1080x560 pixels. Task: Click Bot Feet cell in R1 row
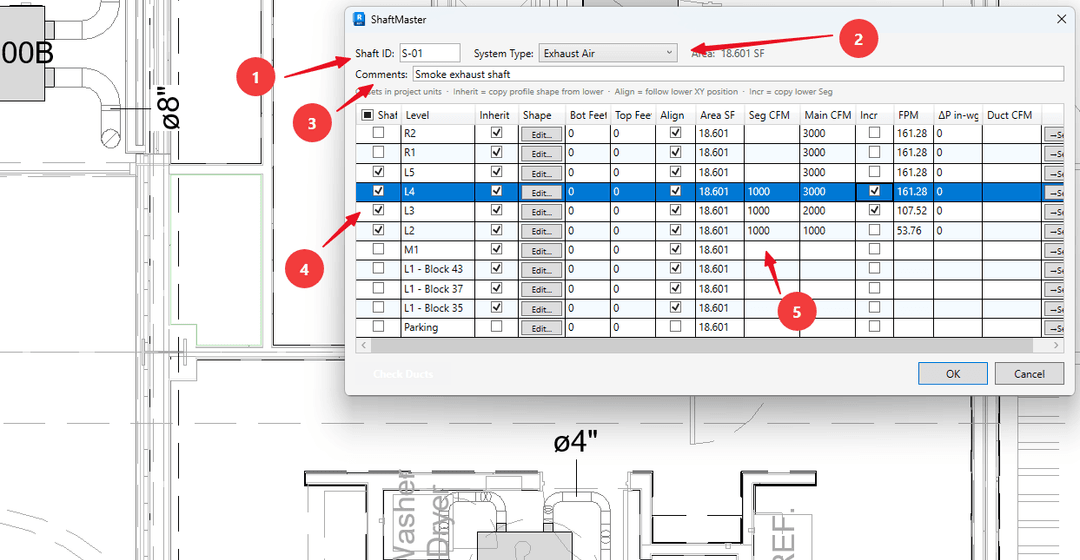588,152
